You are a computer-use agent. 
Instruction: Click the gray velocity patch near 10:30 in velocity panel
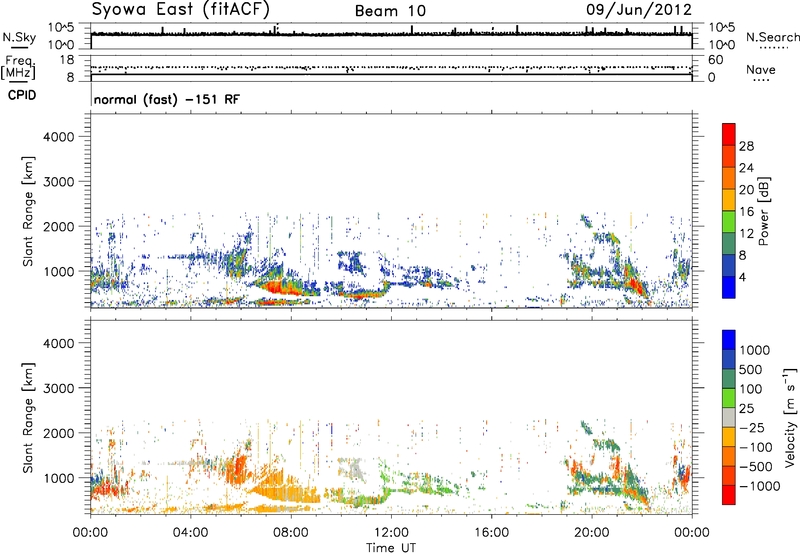coord(352,468)
